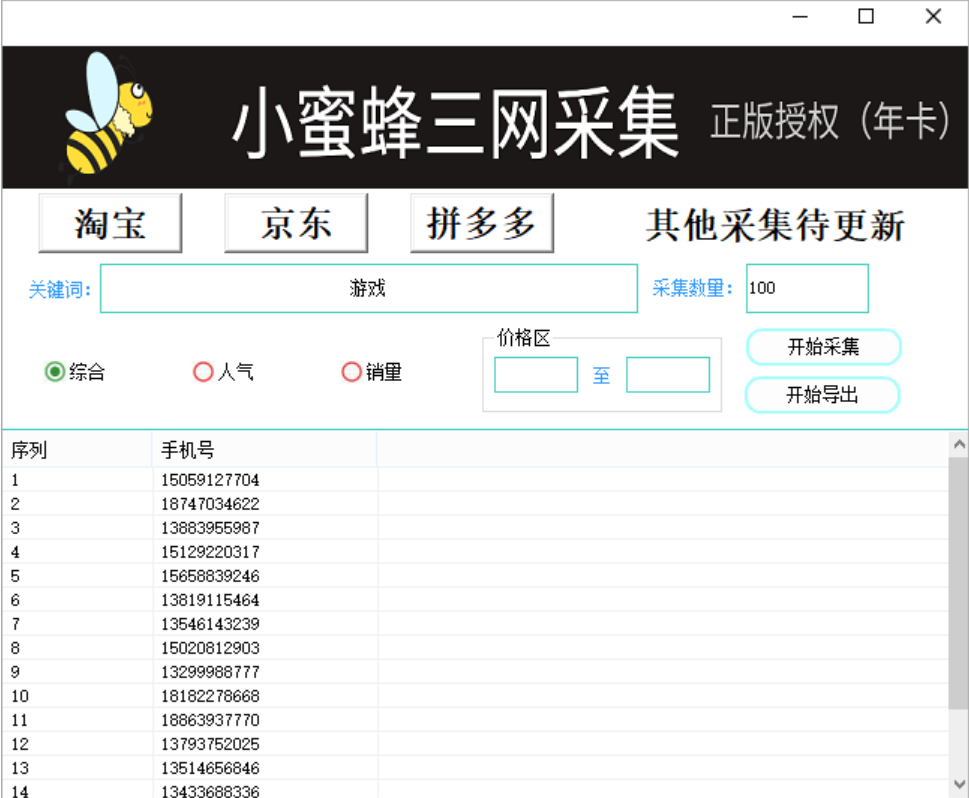Click the maximum price box after 至
The height and width of the screenshot is (798, 969).
tap(667, 375)
